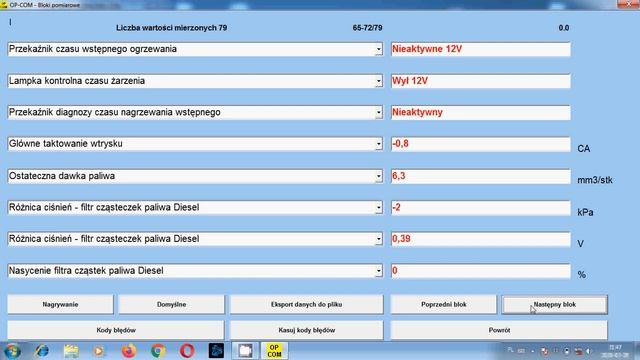Launch Opera from the taskbar
The width and height of the screenshot is (640, 360).
pos(187,351)
